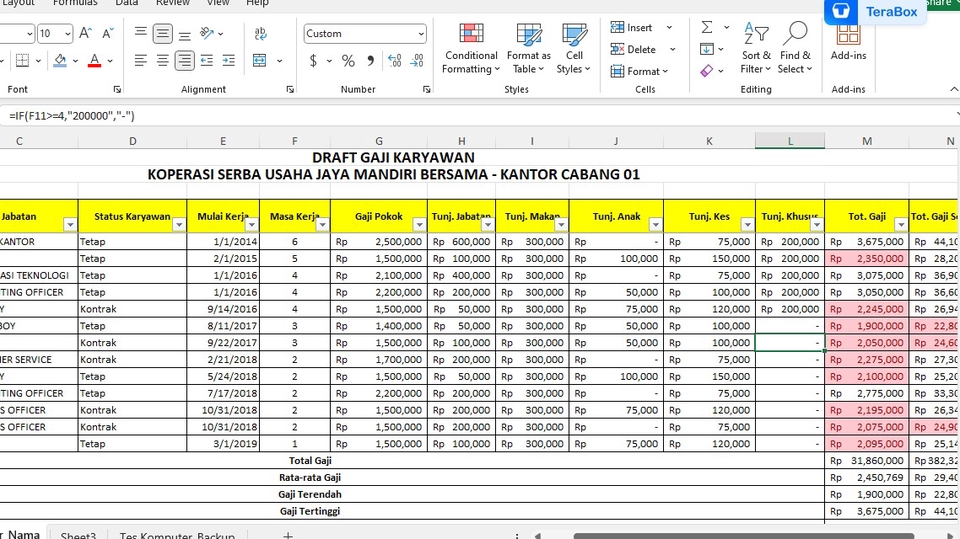This screenshot has height=539, width=960.
Task: Open Alignment settings dialog launcher
Action: tap(290, 89)
